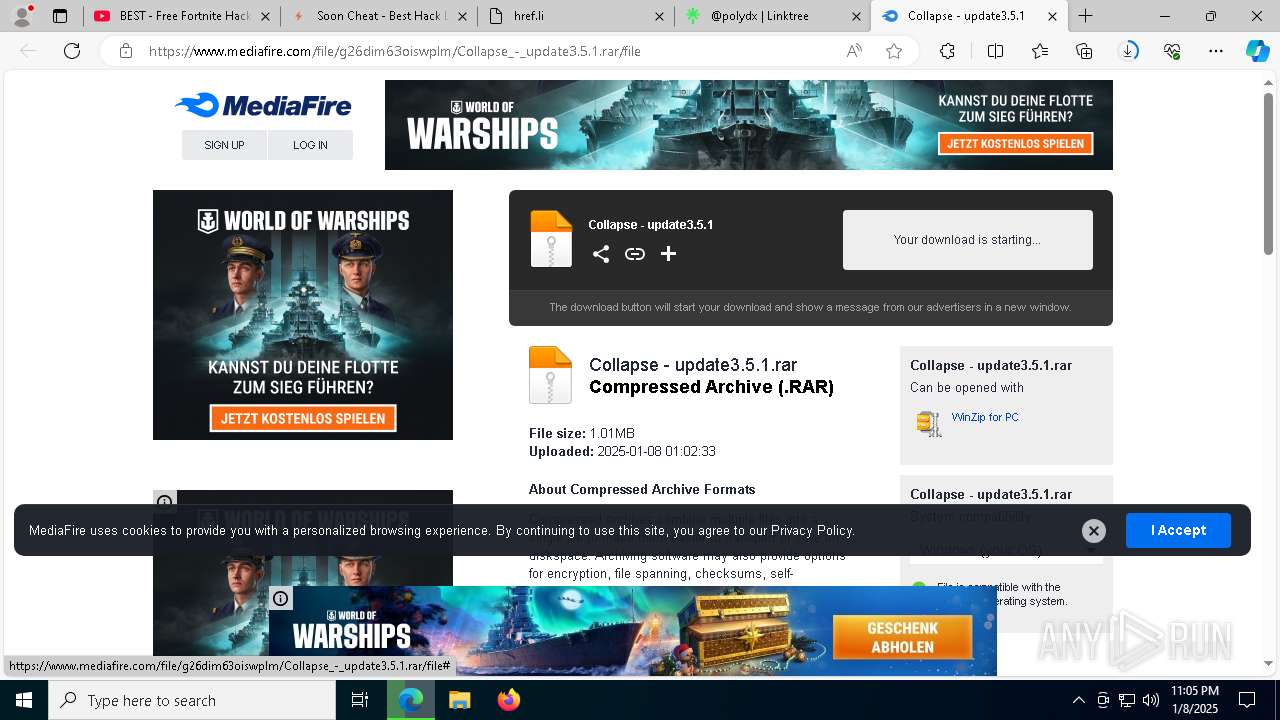Screen dimensions: 1280x720
Task: Click the taskbar search box
Action: (x=192, y=700)
